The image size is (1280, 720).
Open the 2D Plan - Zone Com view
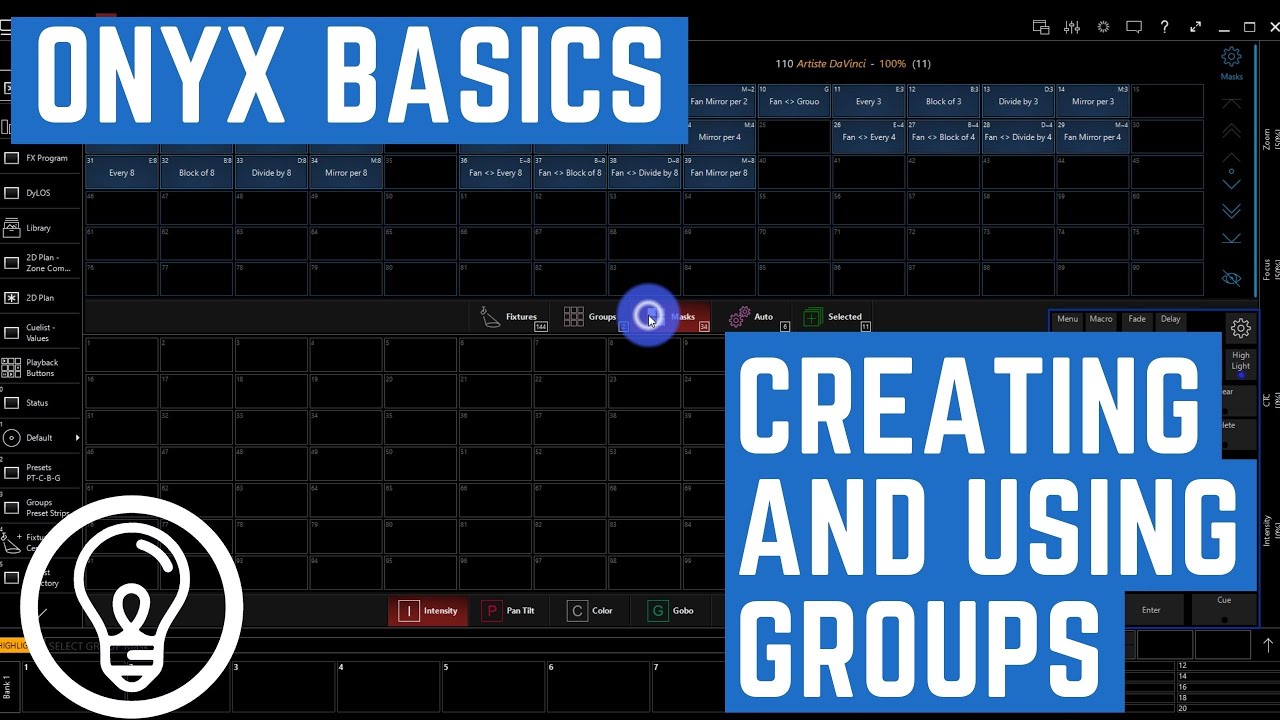point(40,263)
